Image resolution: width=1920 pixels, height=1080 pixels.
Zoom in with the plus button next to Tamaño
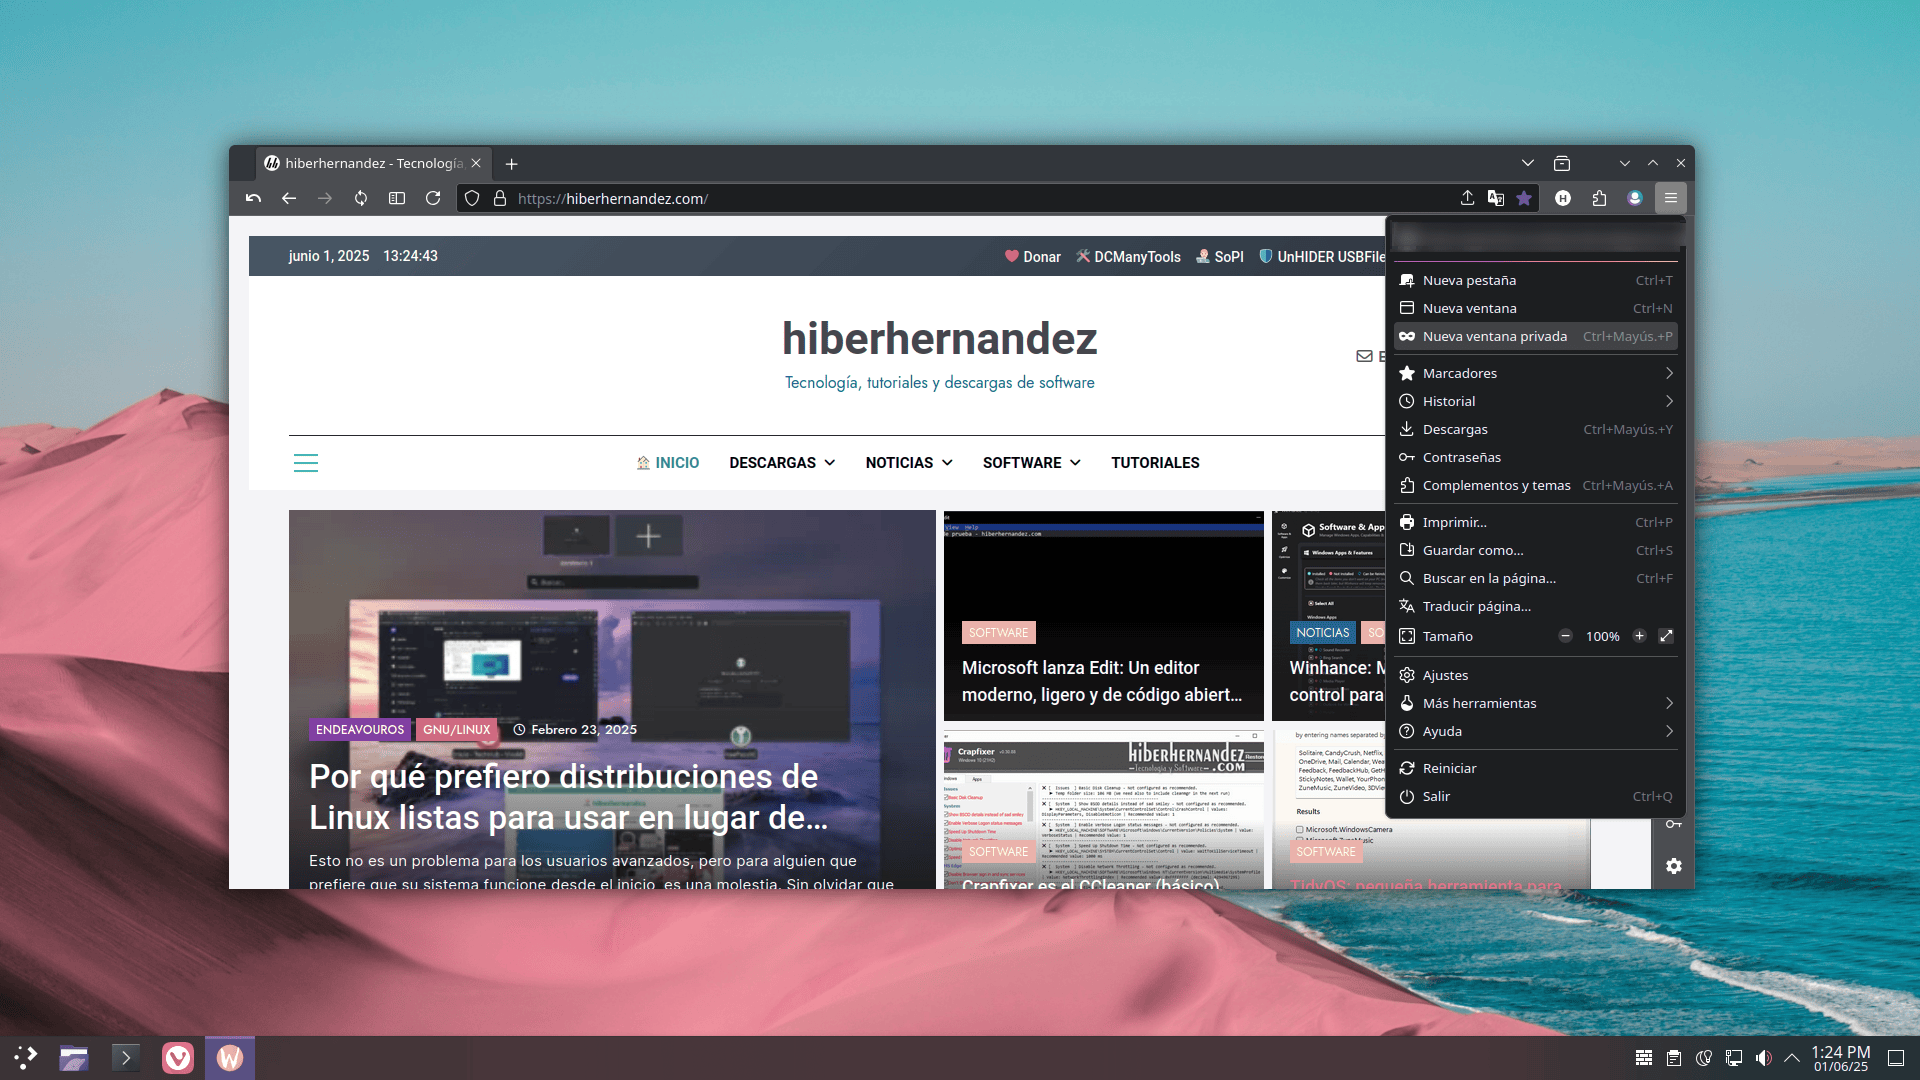1639,636
